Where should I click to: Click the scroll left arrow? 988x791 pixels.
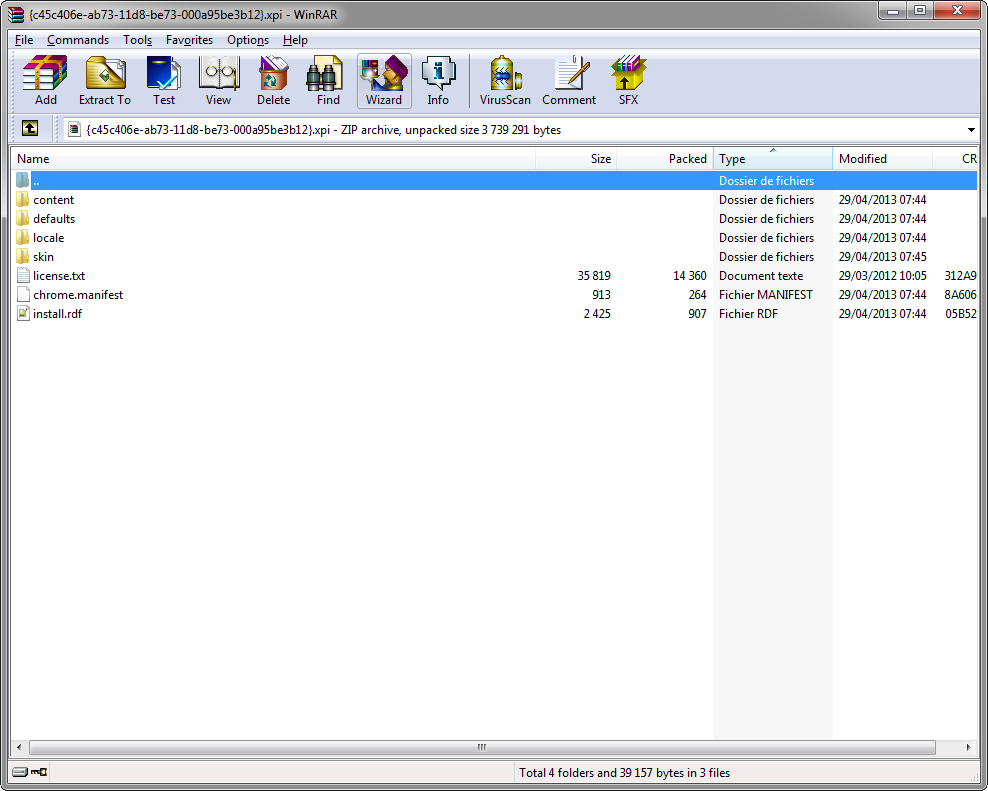[19, 748]
